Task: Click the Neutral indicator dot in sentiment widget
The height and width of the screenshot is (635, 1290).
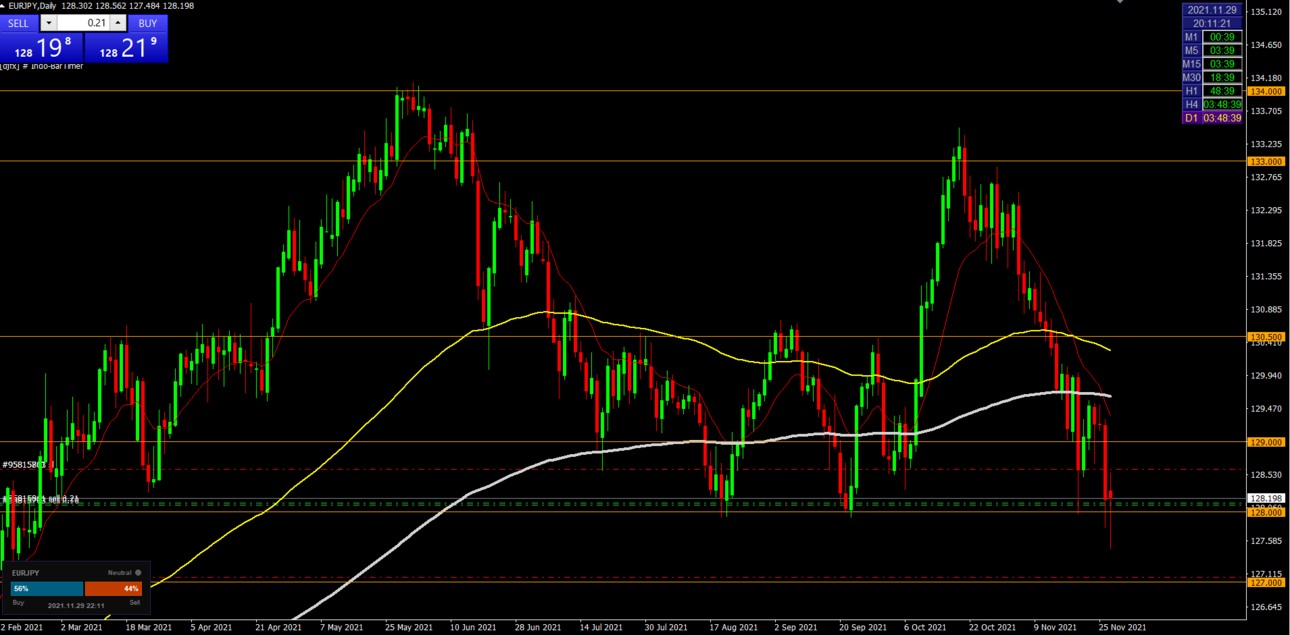Action: click(138, 573)
